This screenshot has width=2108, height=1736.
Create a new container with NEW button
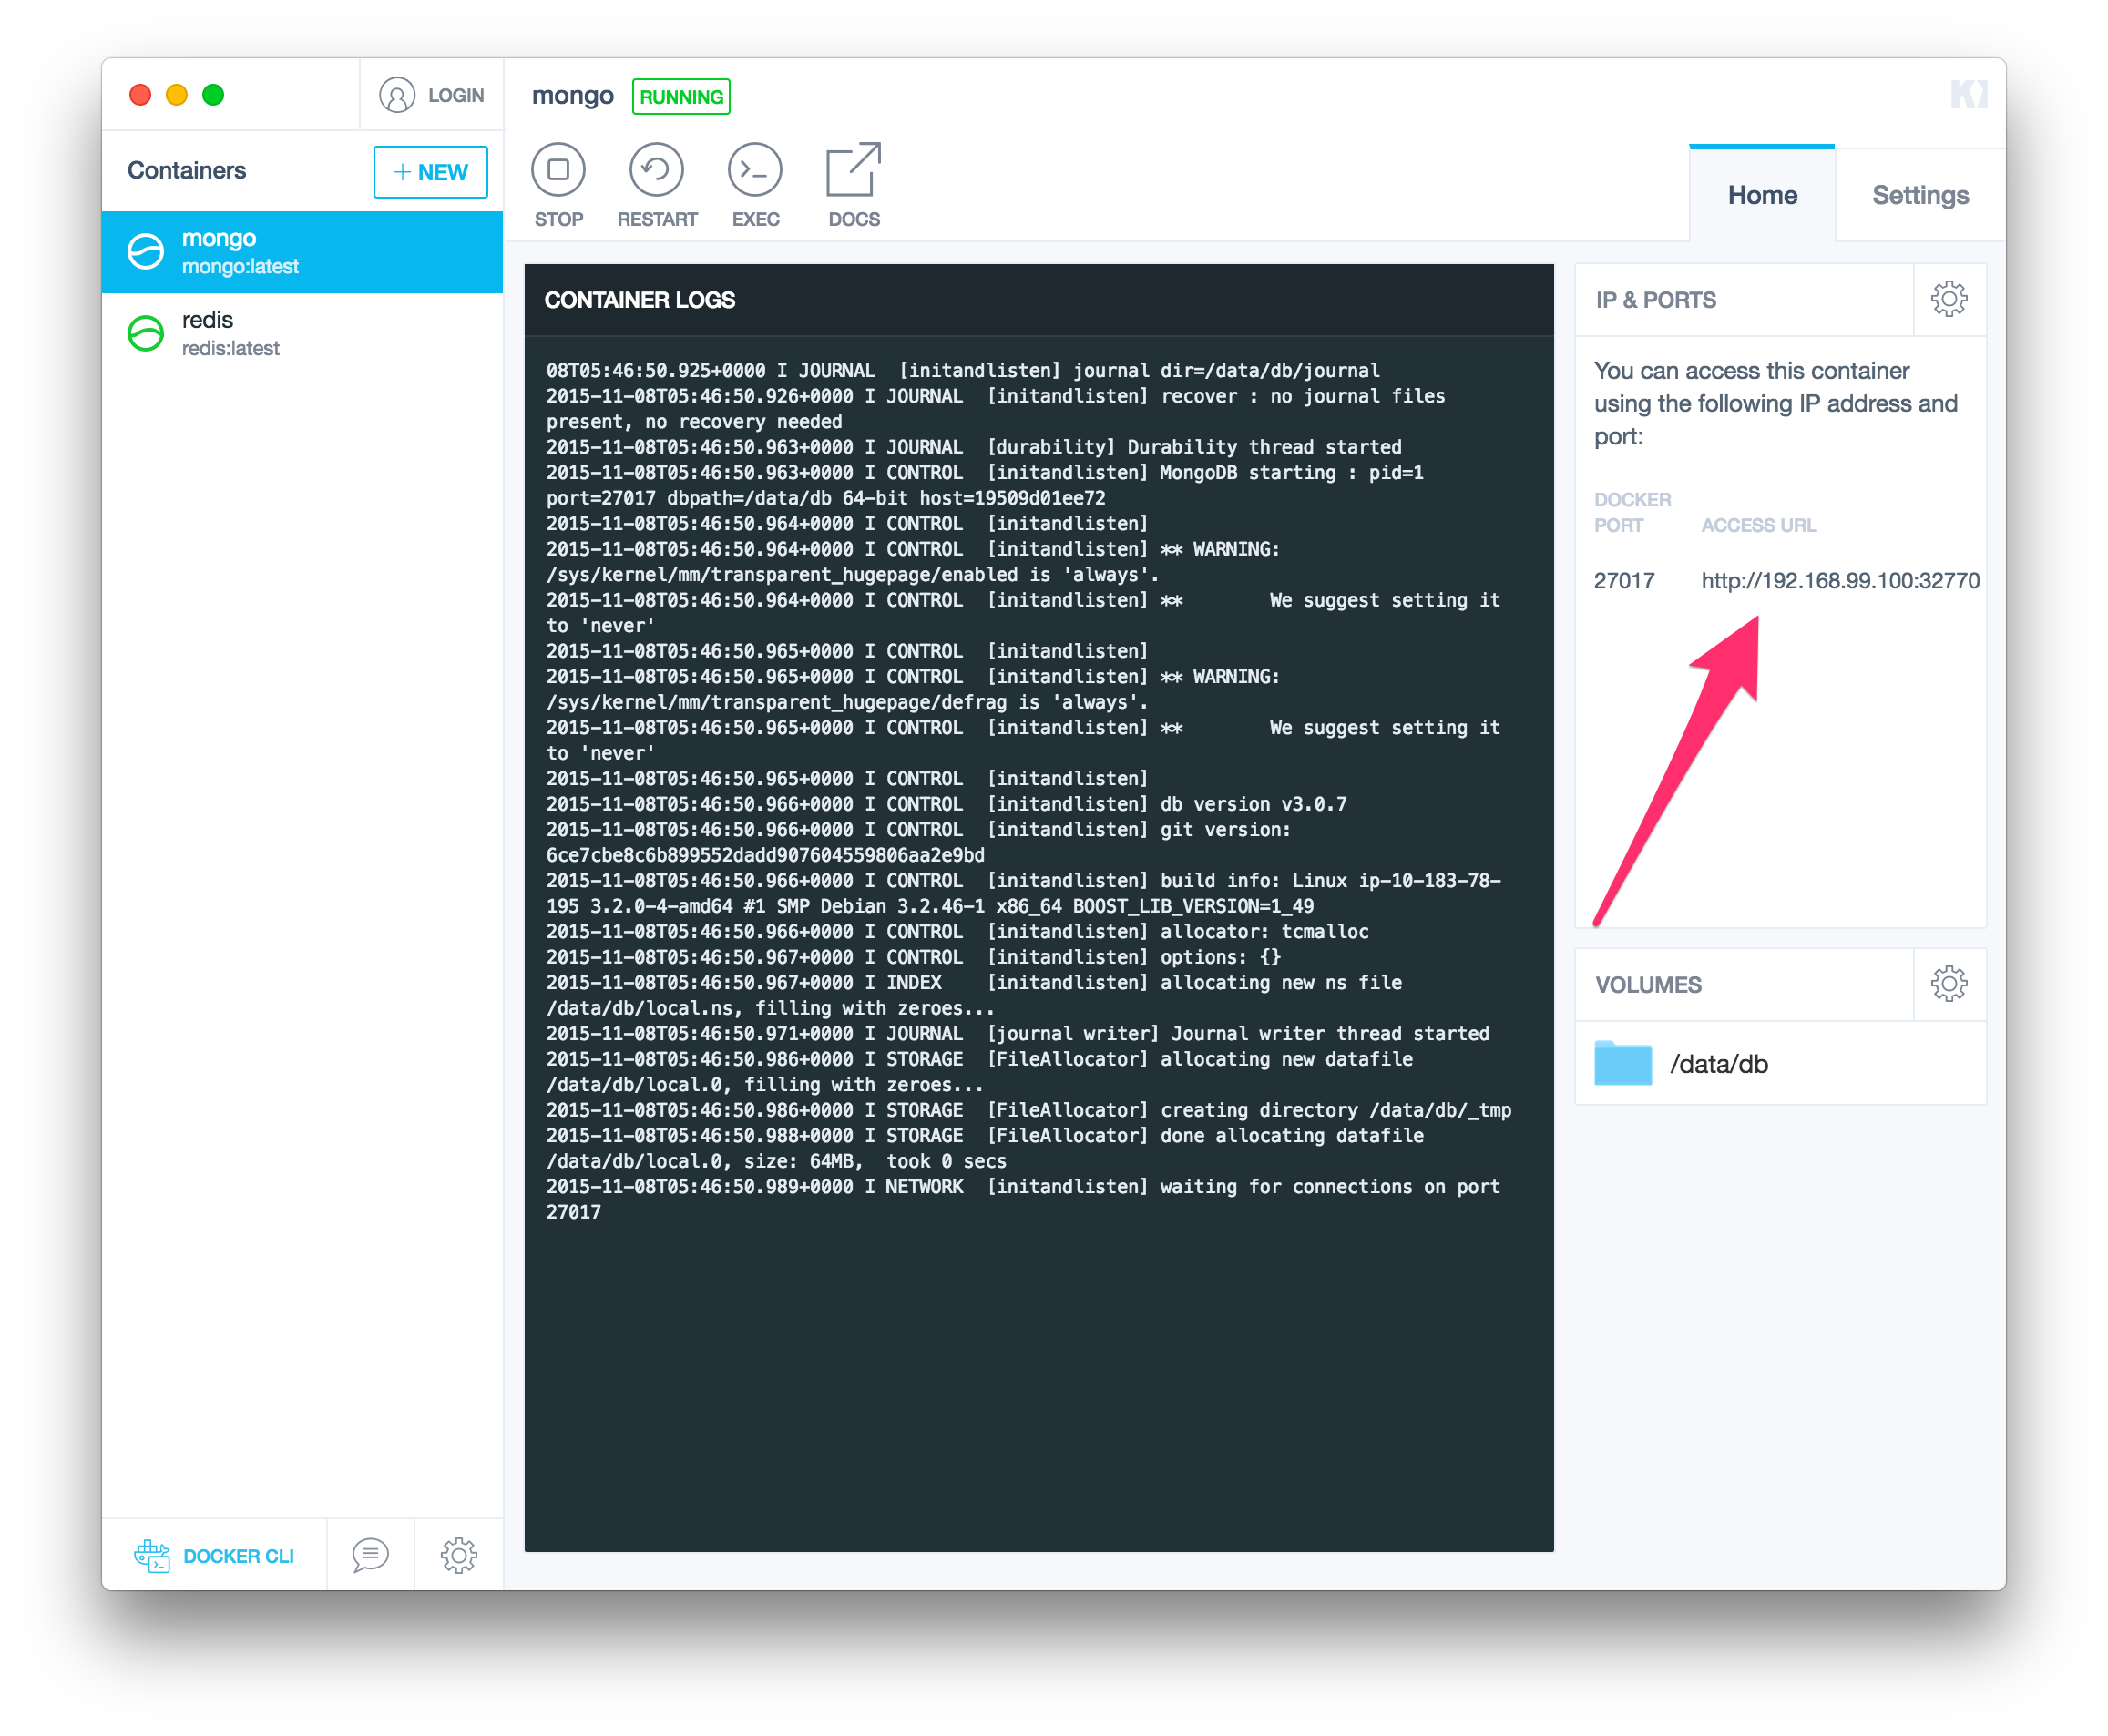tap(430, 172)
